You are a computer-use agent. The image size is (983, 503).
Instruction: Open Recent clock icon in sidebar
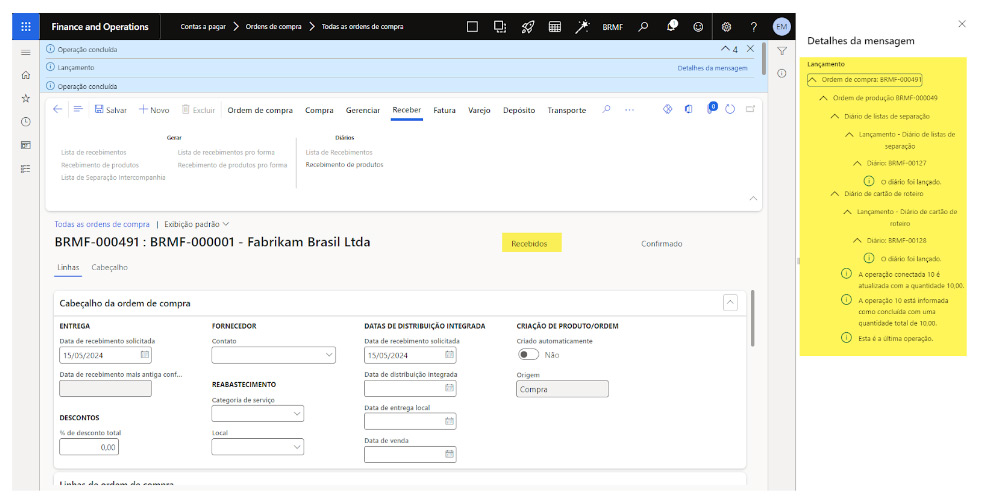pyautogui.click(x=25, y=121)
